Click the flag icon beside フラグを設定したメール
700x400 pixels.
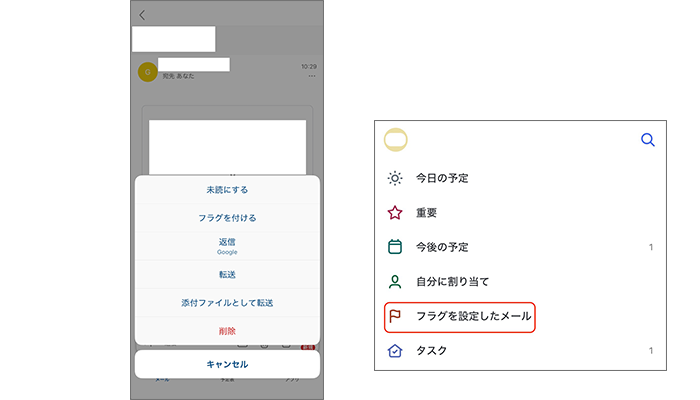pos(395,316)
